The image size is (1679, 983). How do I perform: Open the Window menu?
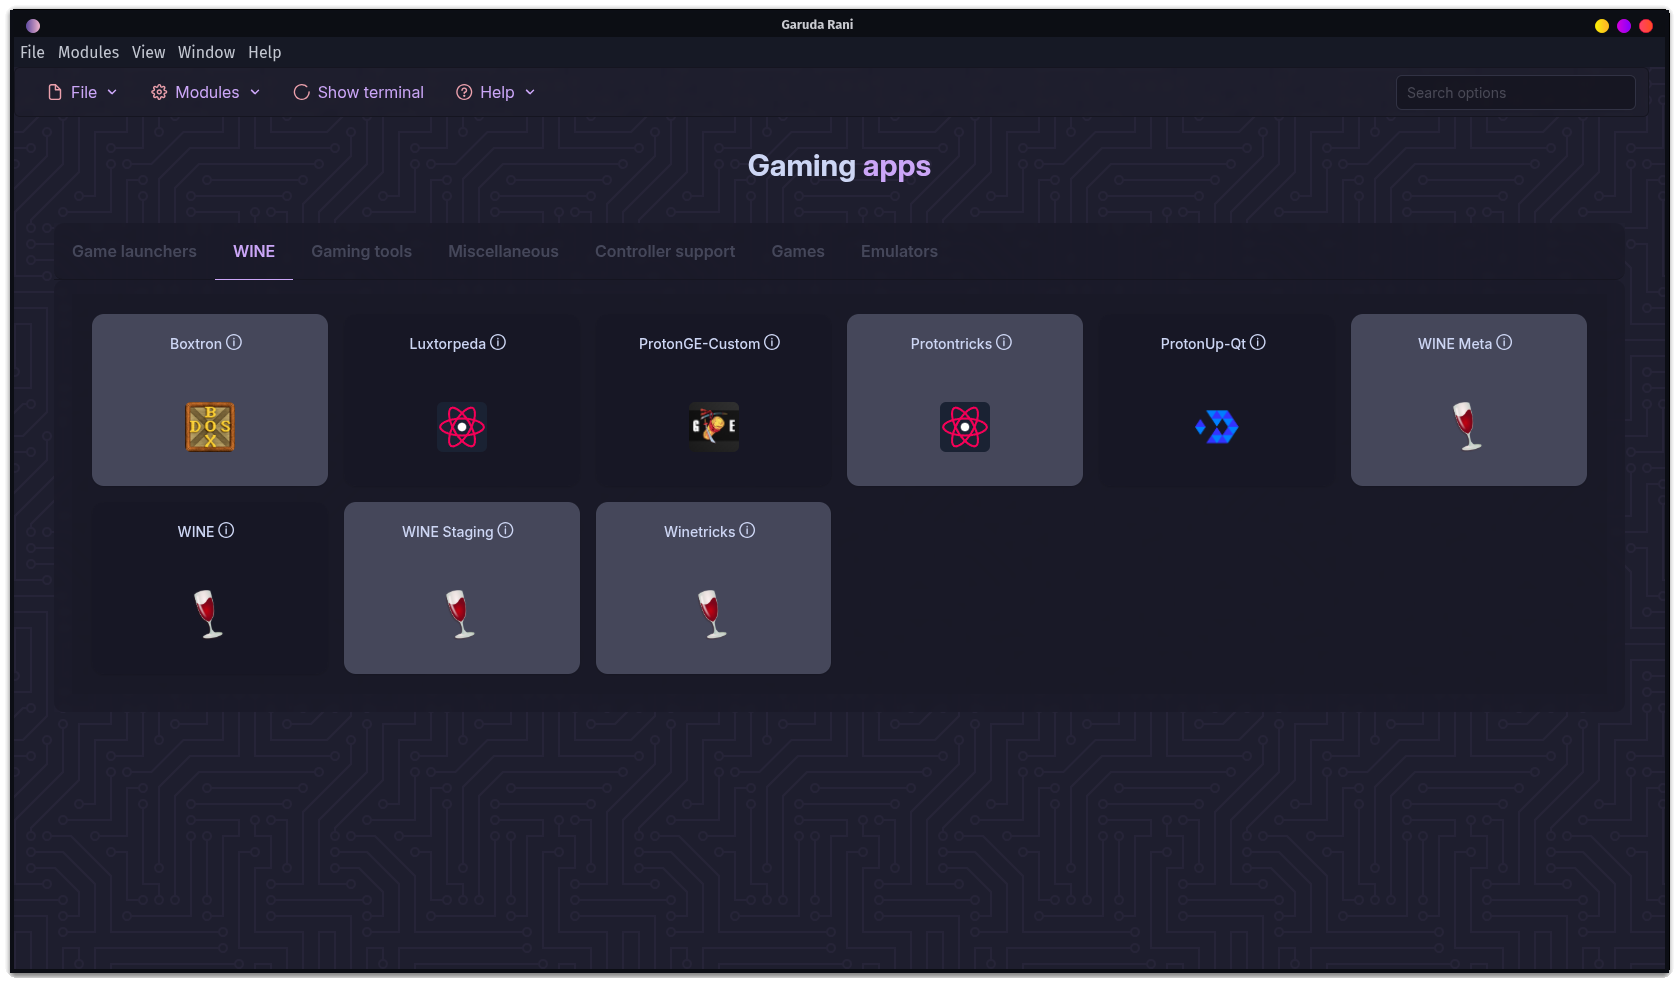(206, 52)
